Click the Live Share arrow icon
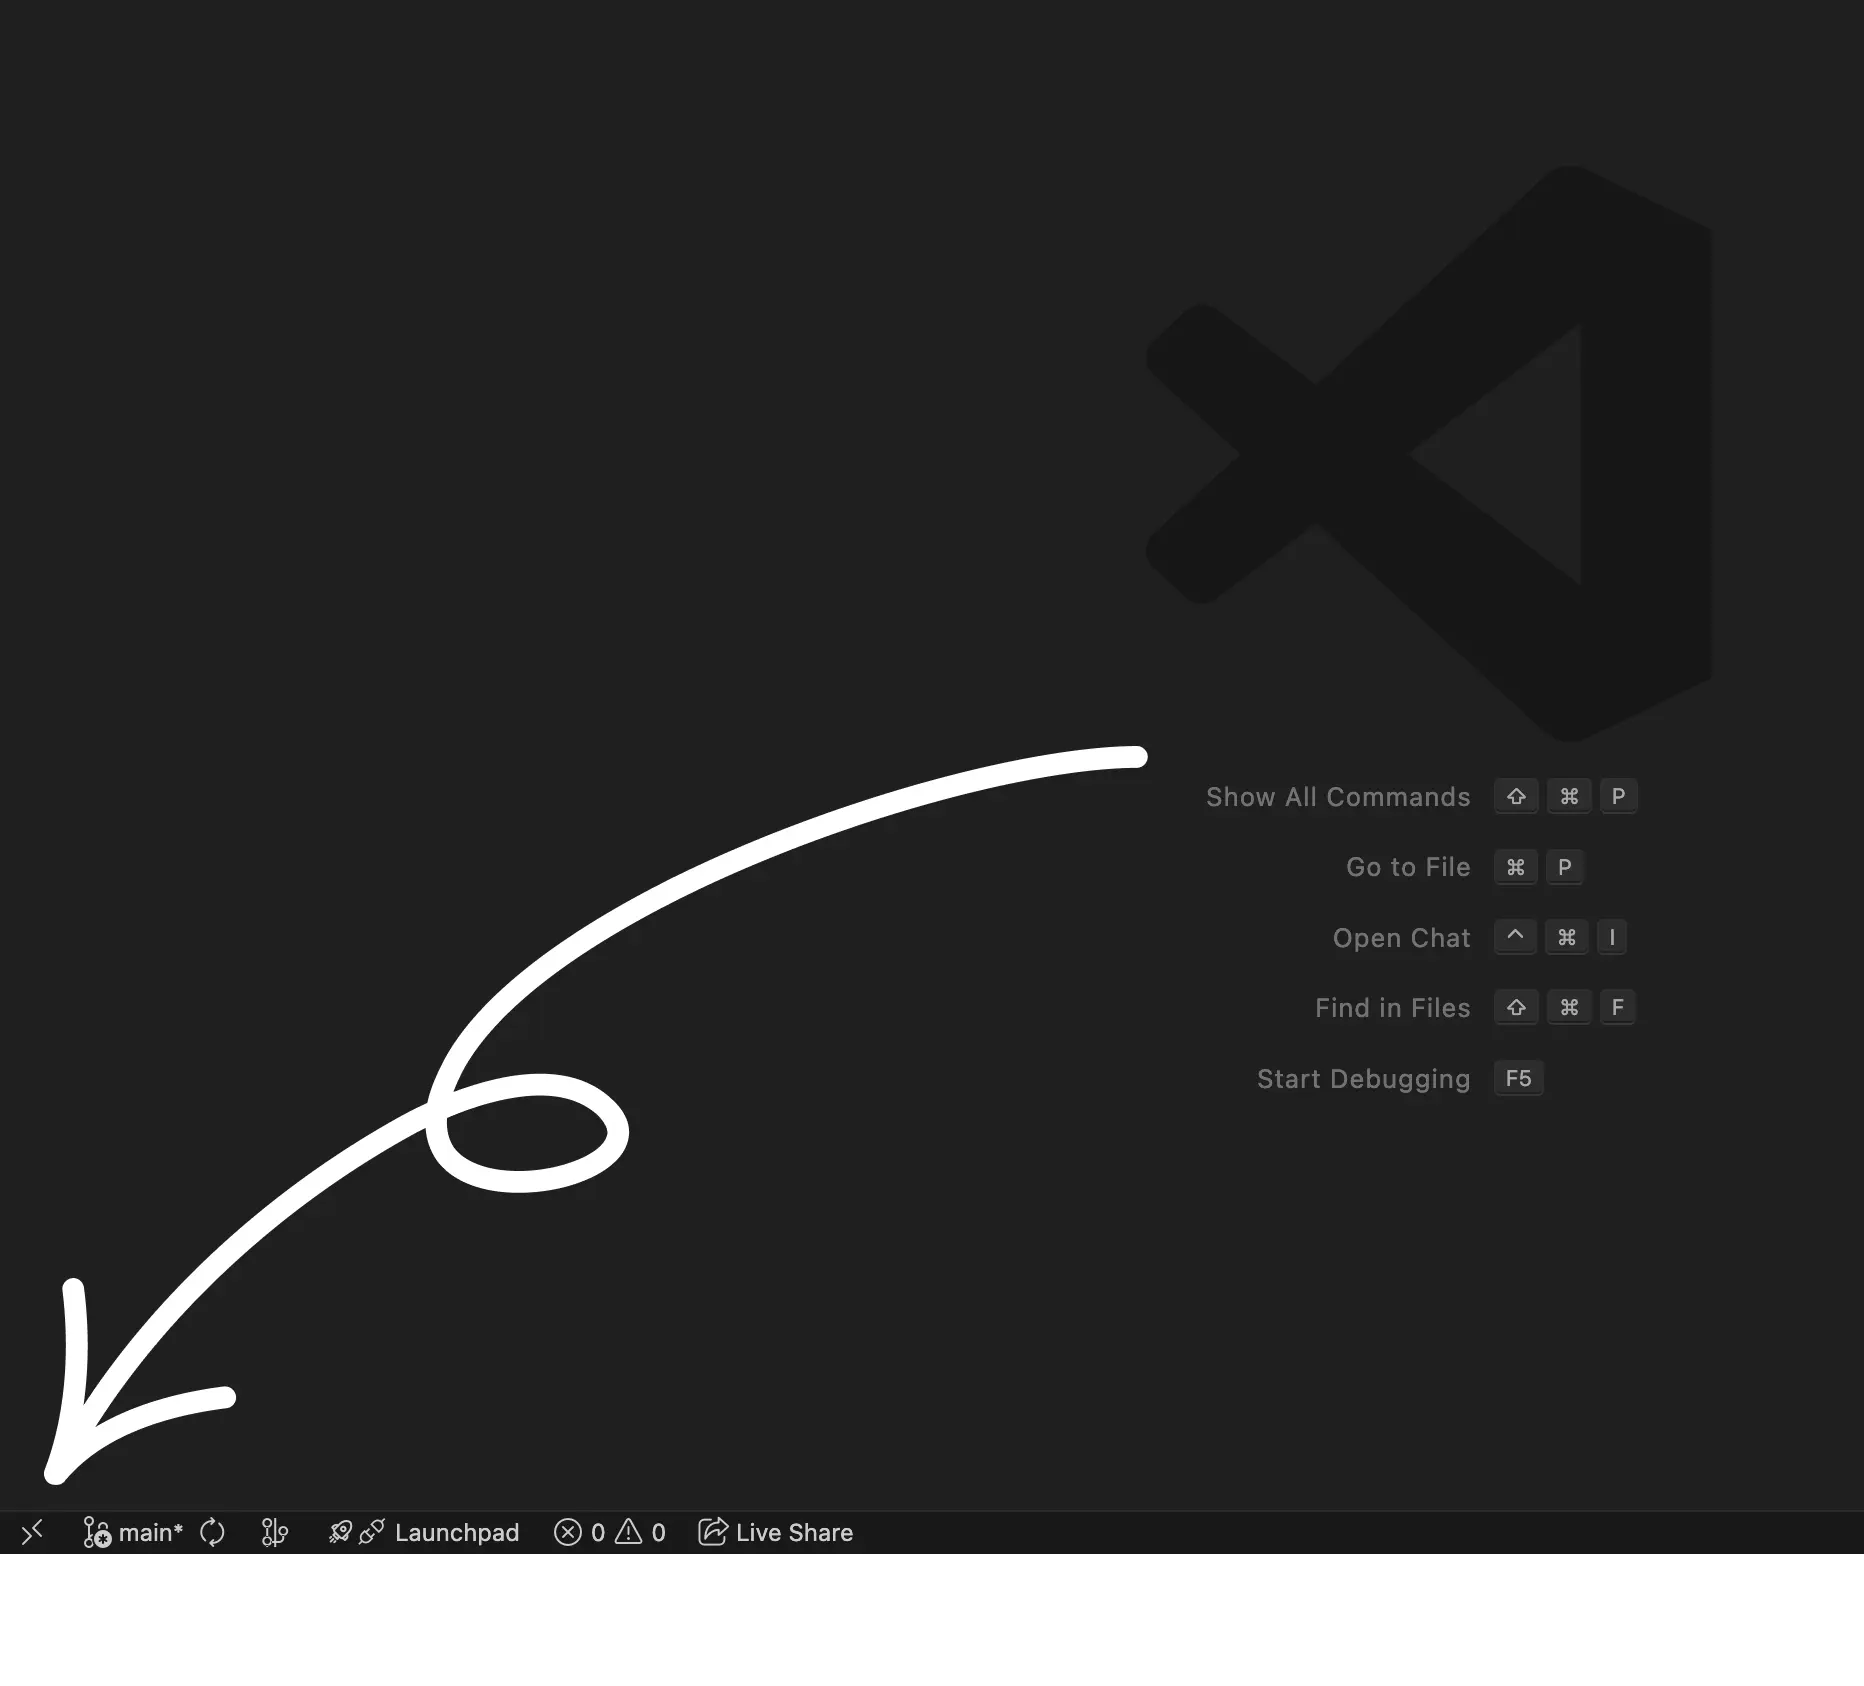 [x=712, y=1532]
